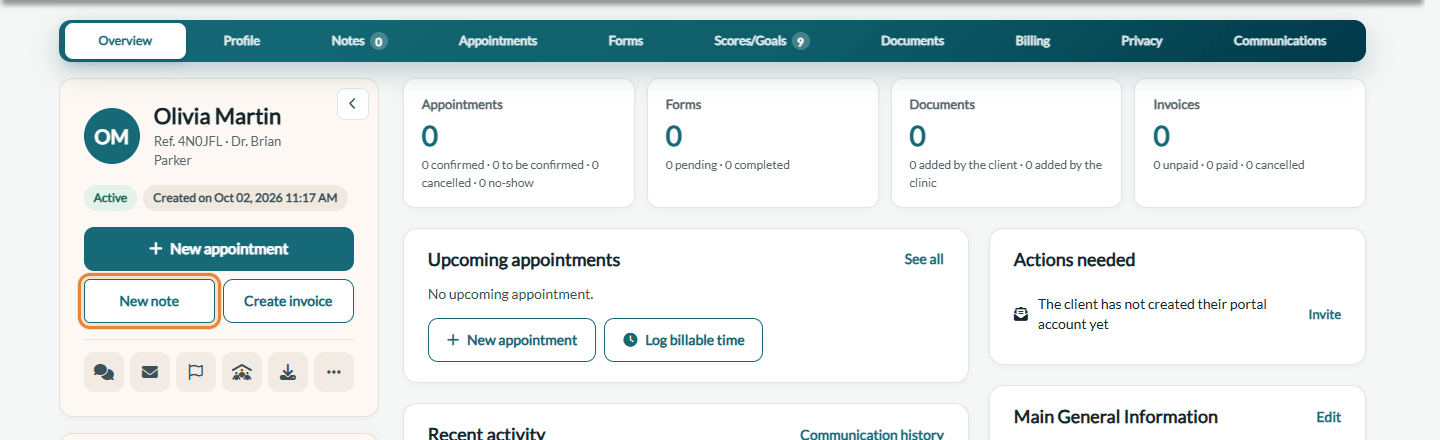Click the download icon button
1440x440 pixels.
coord(288,372)
